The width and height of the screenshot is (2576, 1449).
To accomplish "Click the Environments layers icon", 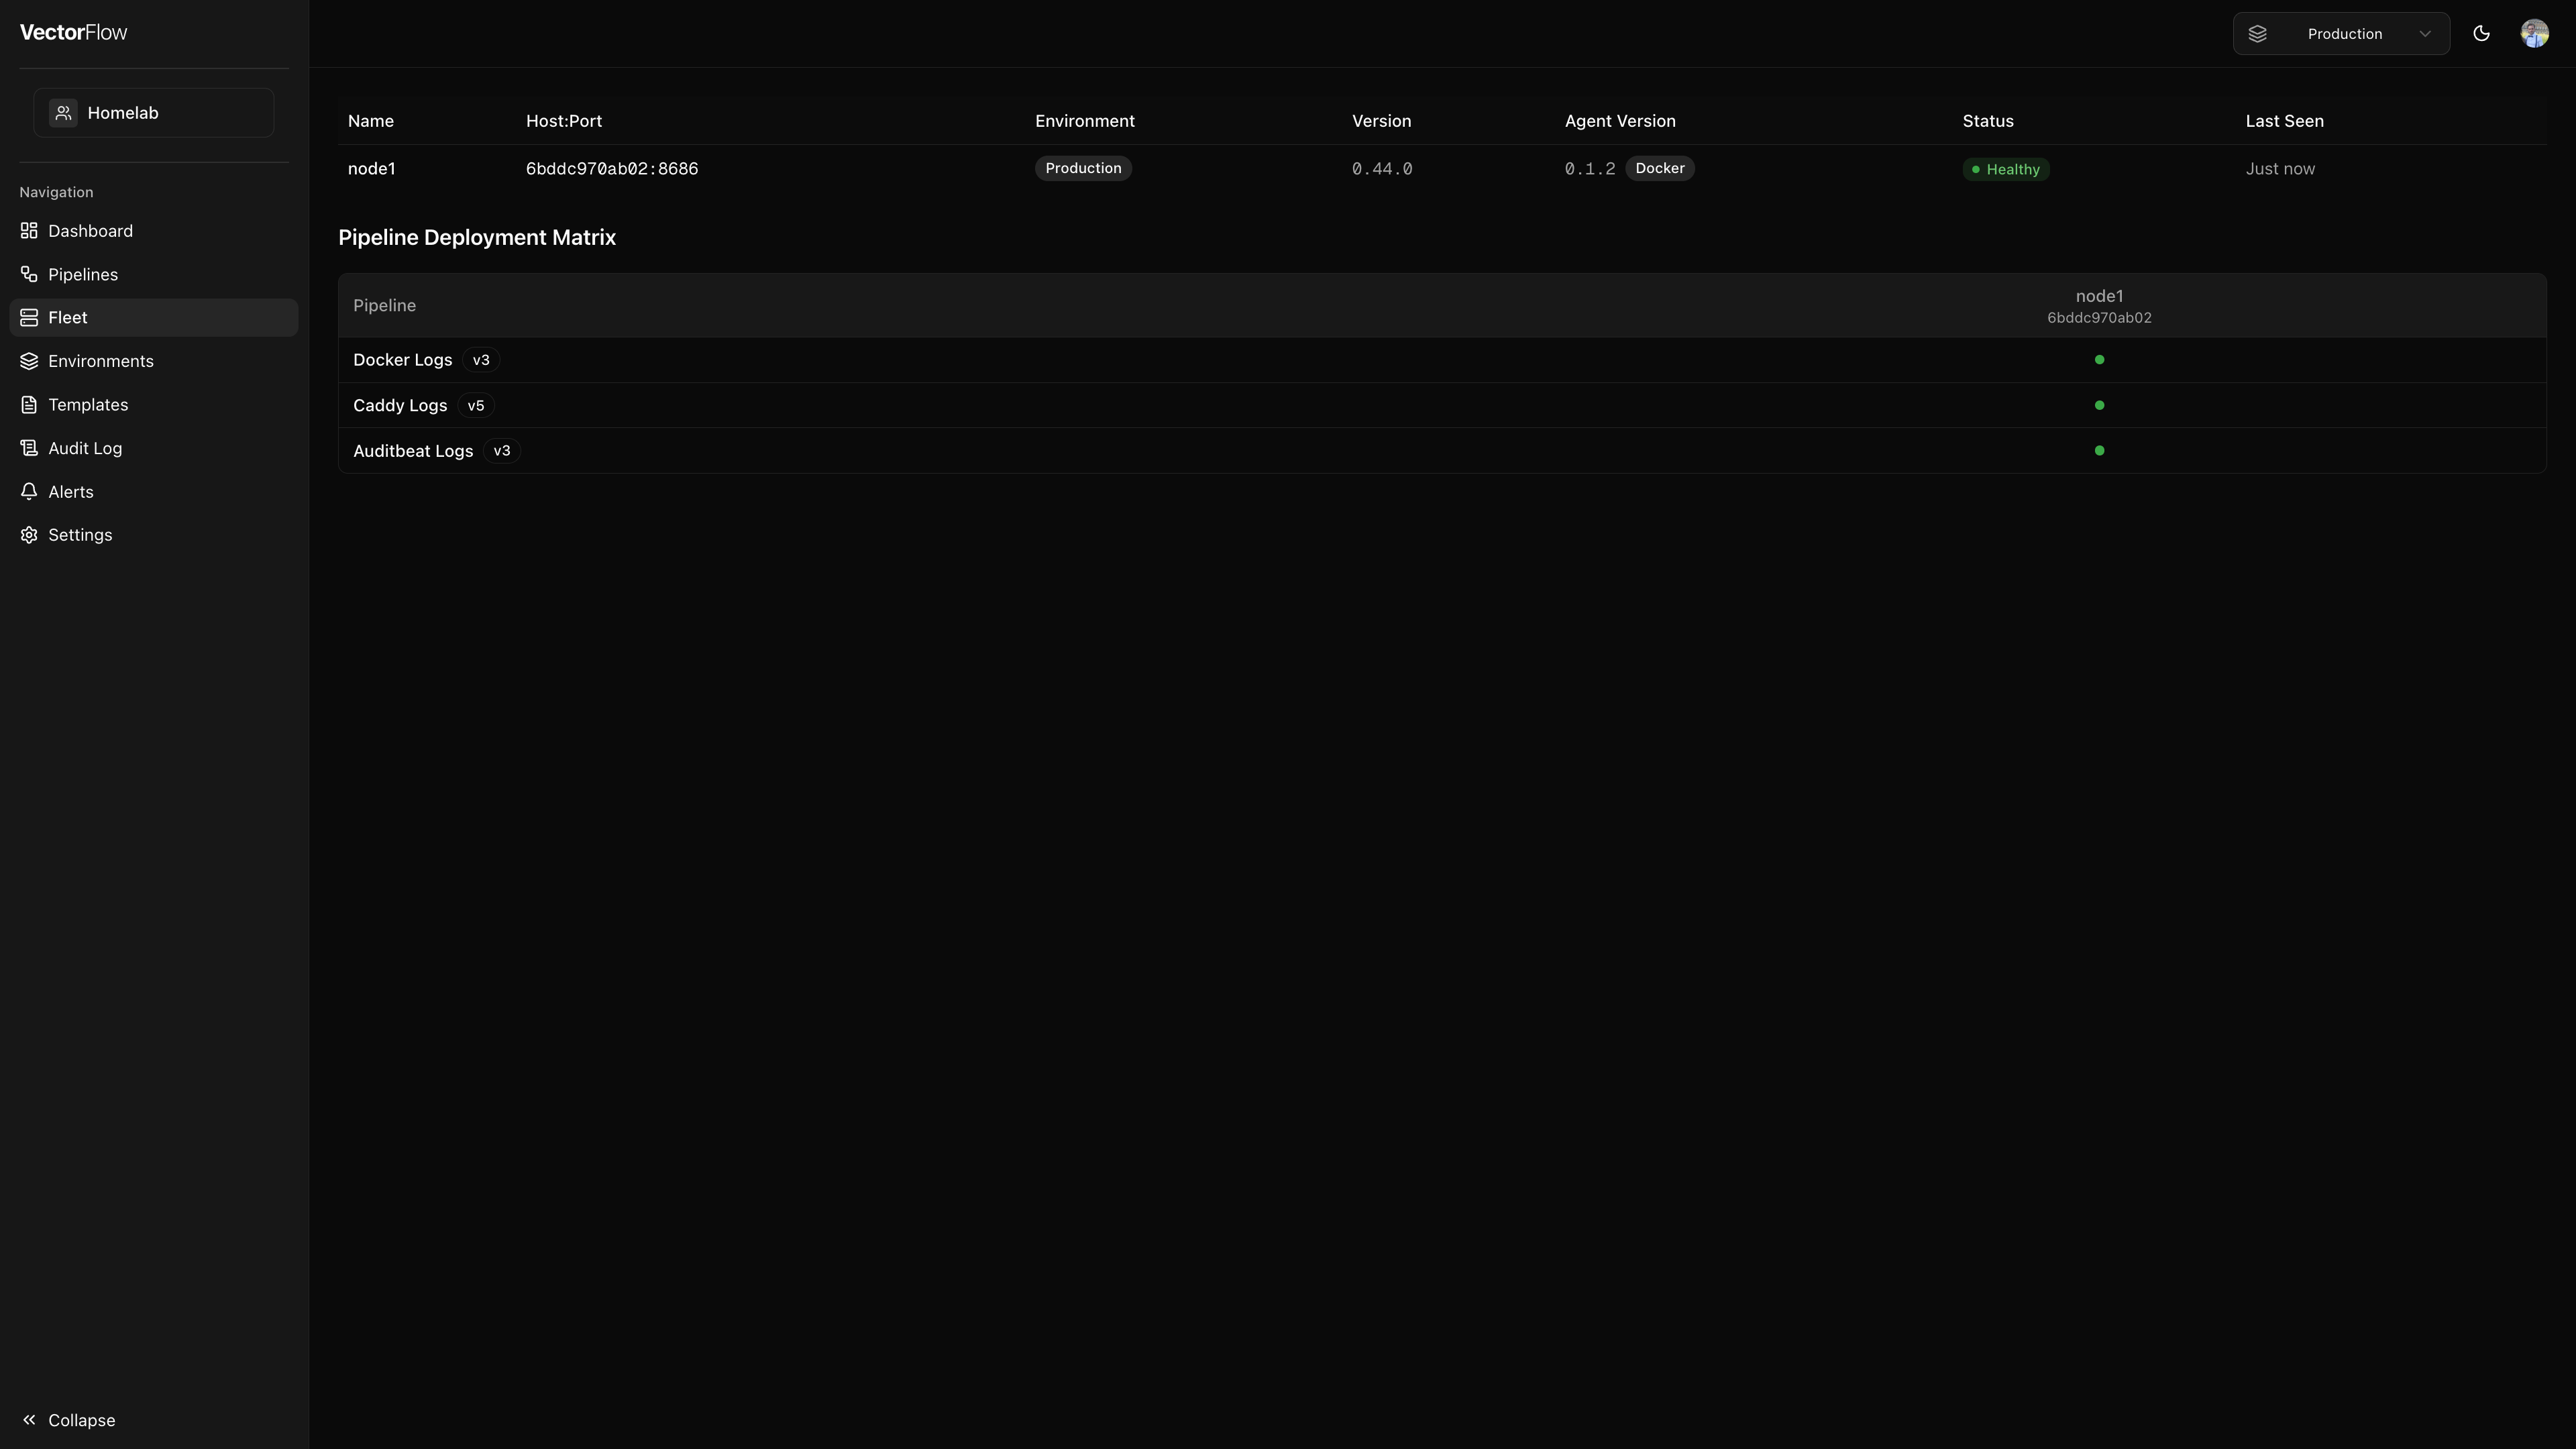I will pos(29,361).
